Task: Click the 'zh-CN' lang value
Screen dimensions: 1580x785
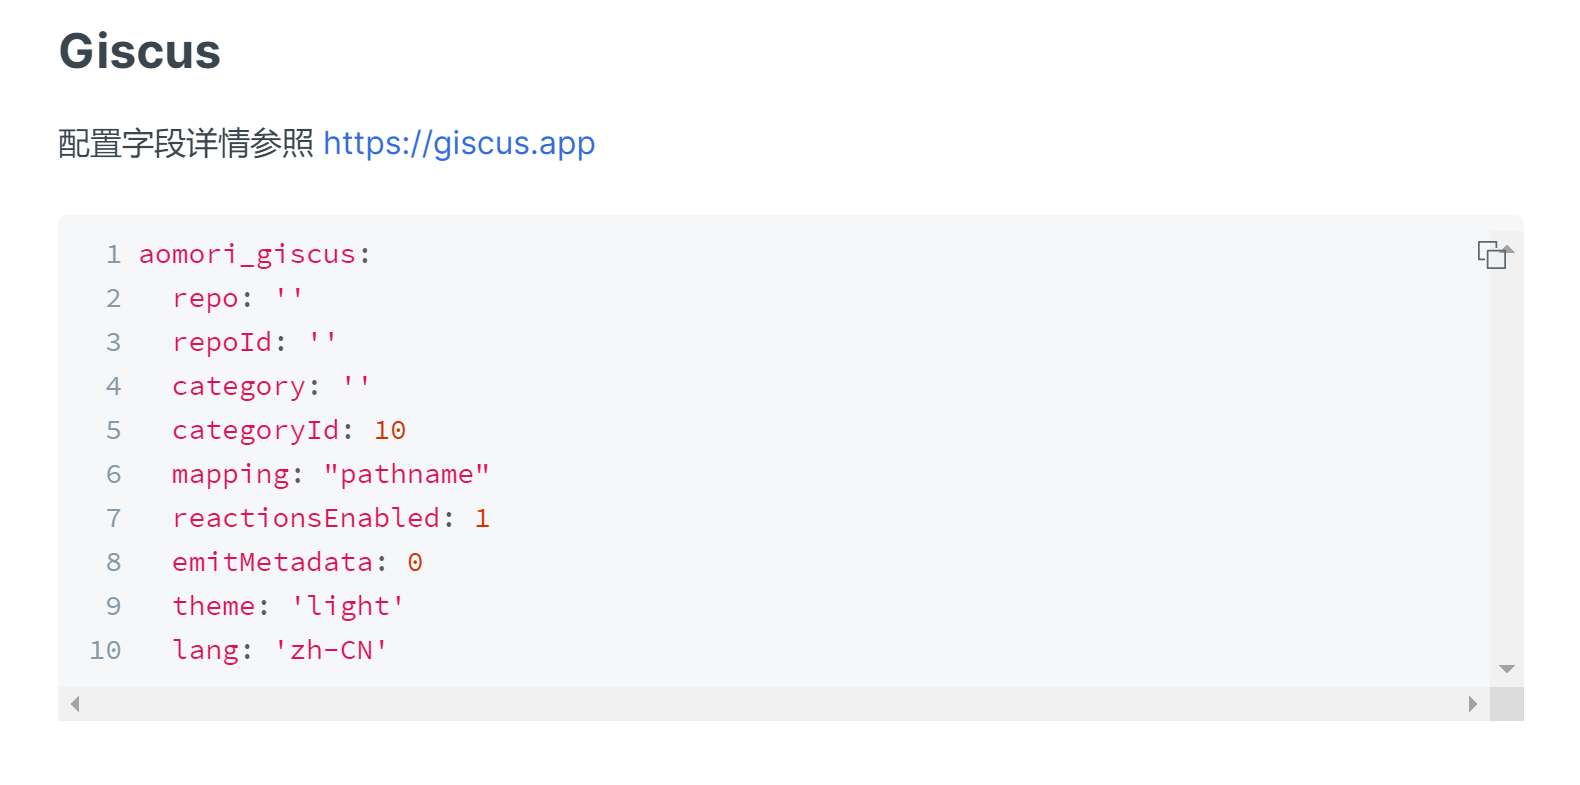Action: 331,651
